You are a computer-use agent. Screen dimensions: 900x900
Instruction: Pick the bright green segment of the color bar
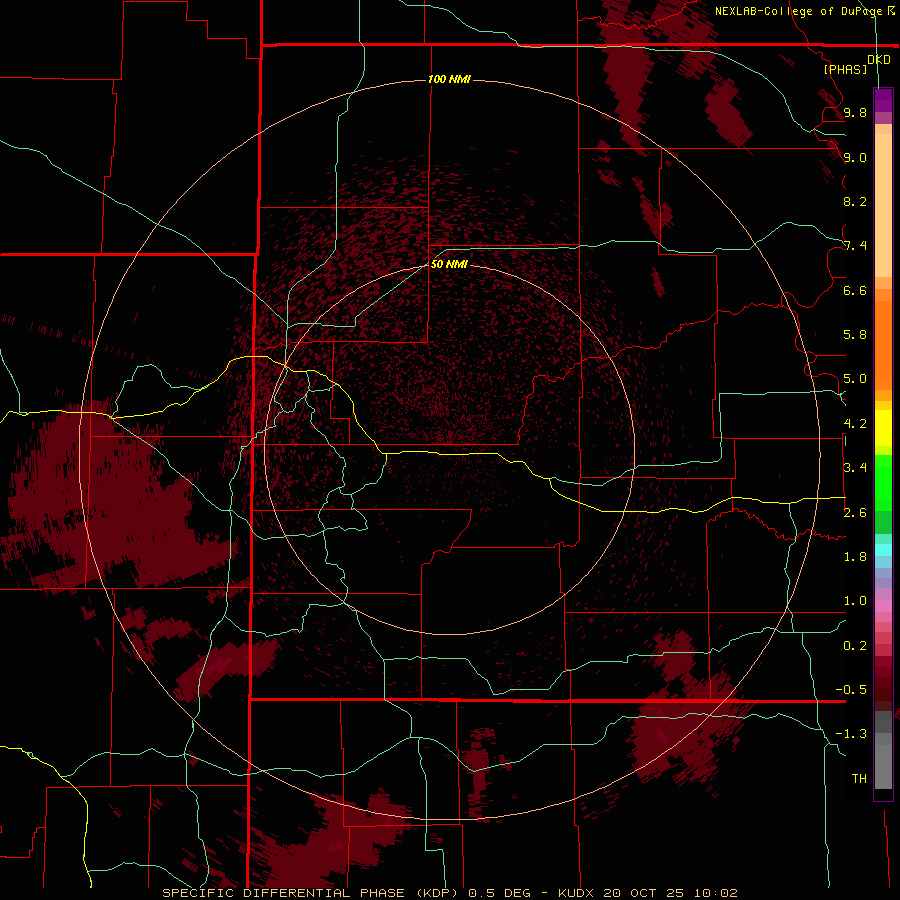[883, 482]
